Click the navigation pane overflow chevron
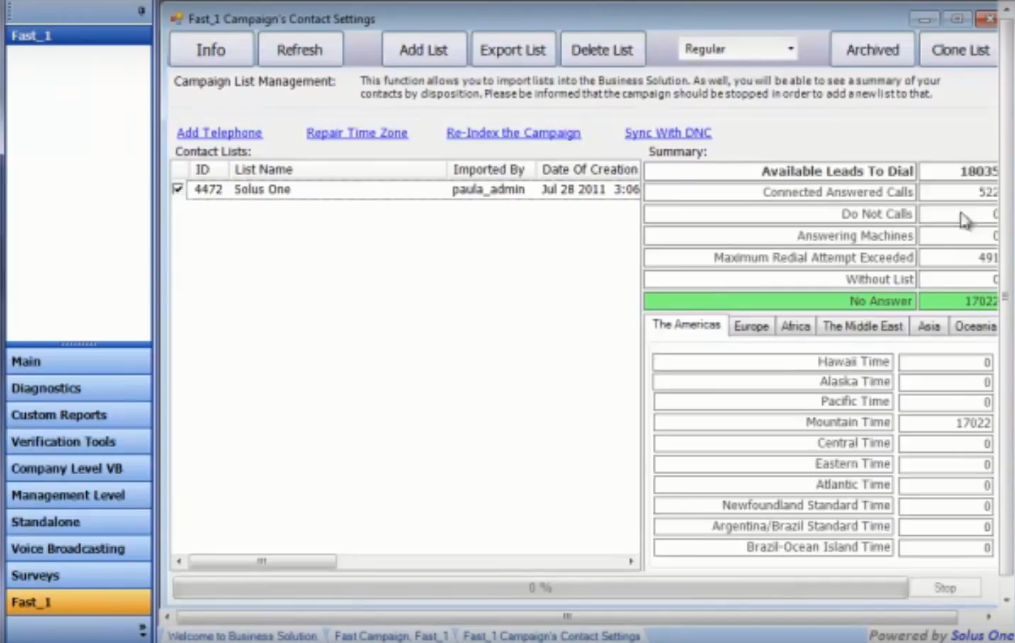 click(x=142, y=631)
